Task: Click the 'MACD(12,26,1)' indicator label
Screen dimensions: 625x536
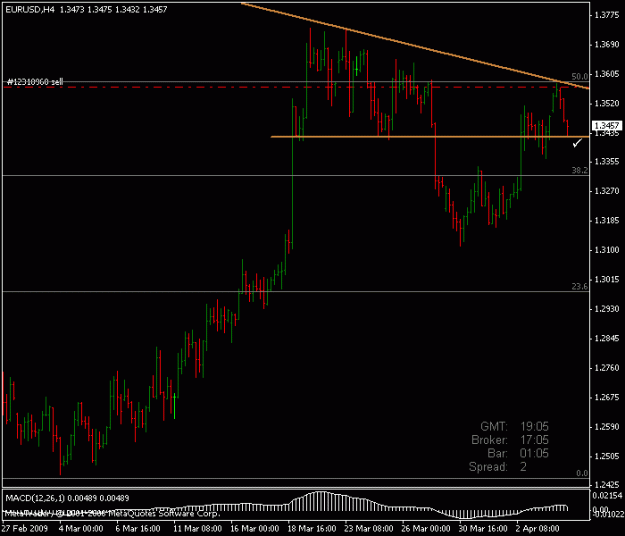Action: [x=35, y=498]
